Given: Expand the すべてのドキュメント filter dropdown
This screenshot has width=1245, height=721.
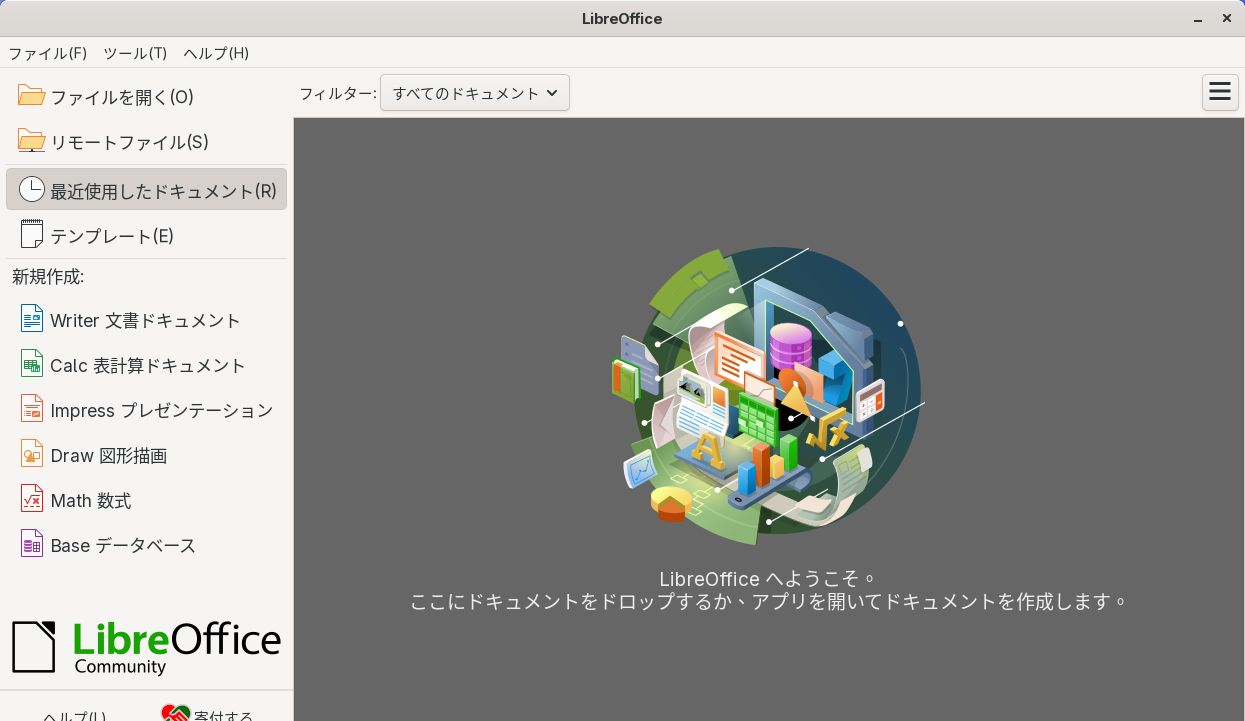Looking at the screenshot, I should point(475,93).
